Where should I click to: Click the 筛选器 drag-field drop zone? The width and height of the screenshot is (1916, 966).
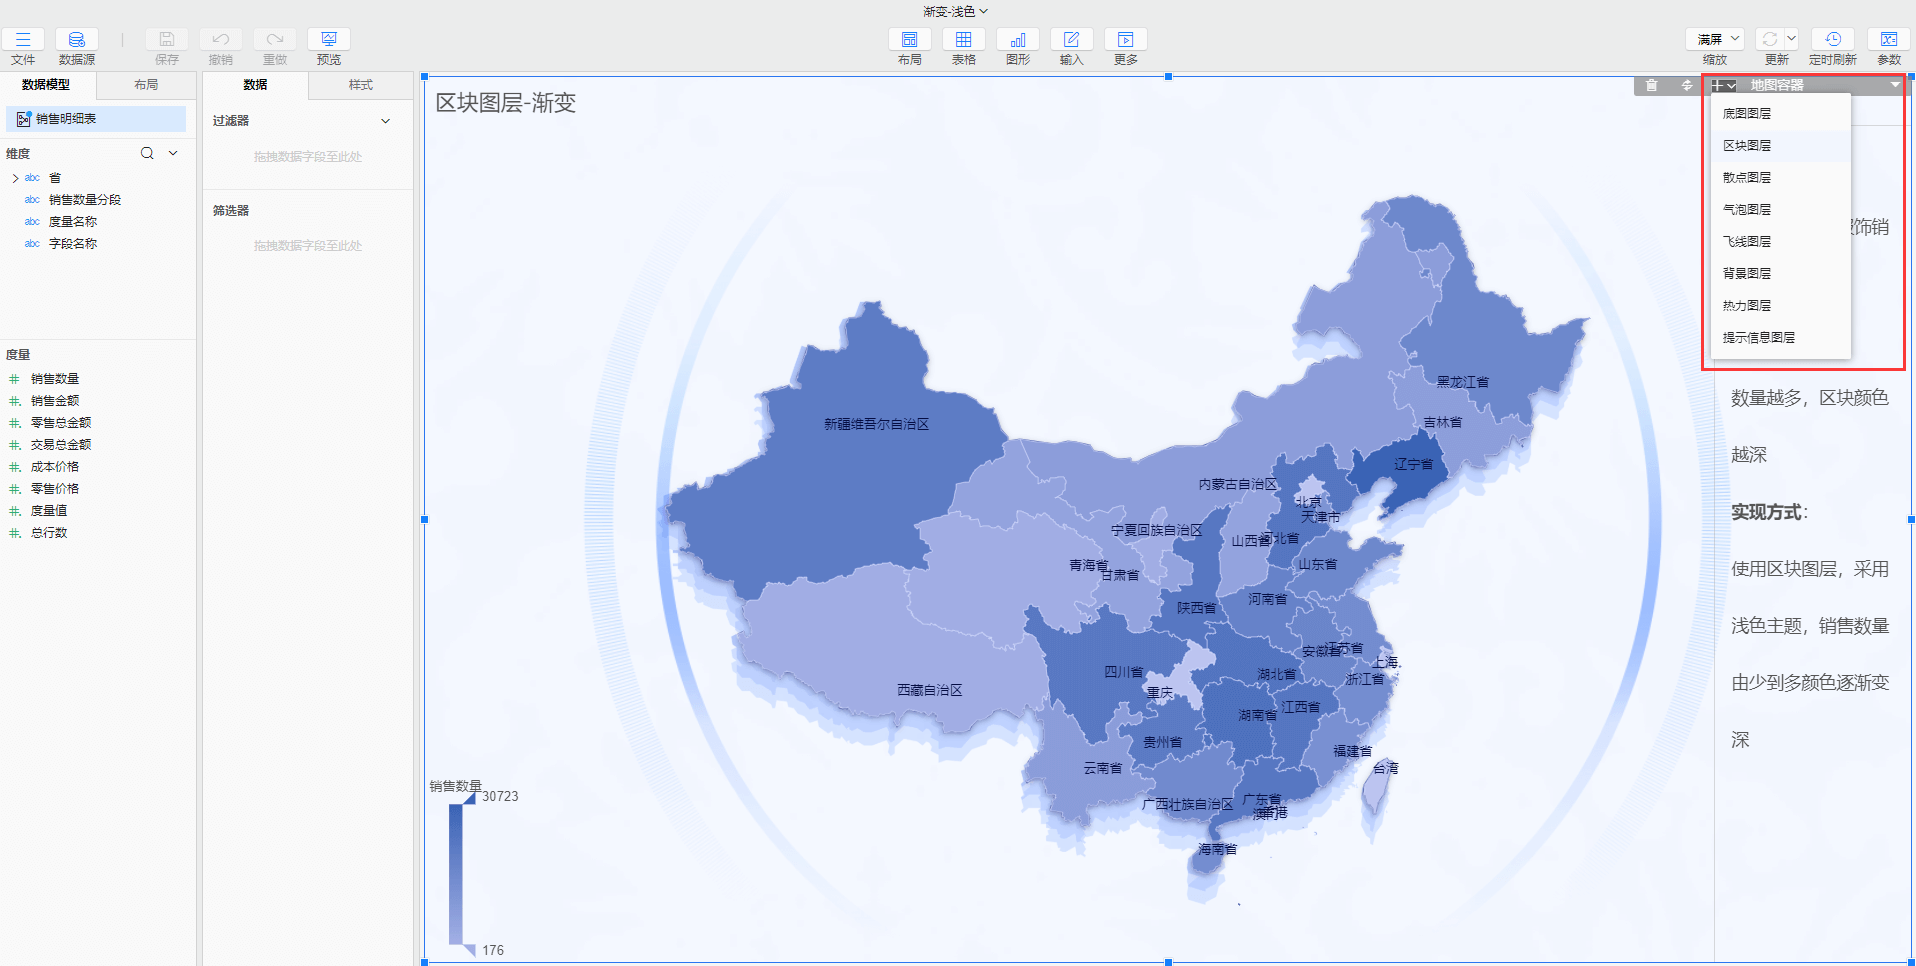point(307,245)
